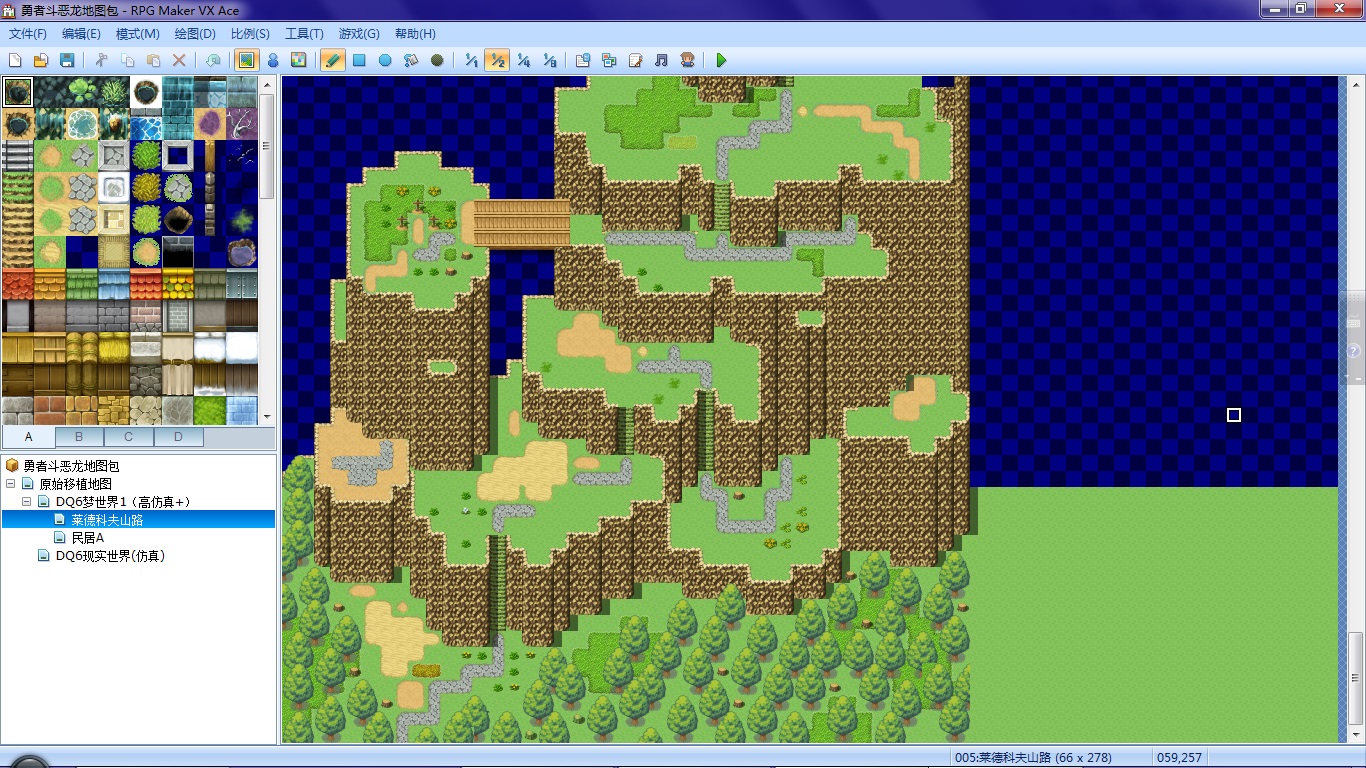This screenshot has height=768, width=1366.
Task: Set map zoom to 1/2
Action: click(x=497, y=60)
